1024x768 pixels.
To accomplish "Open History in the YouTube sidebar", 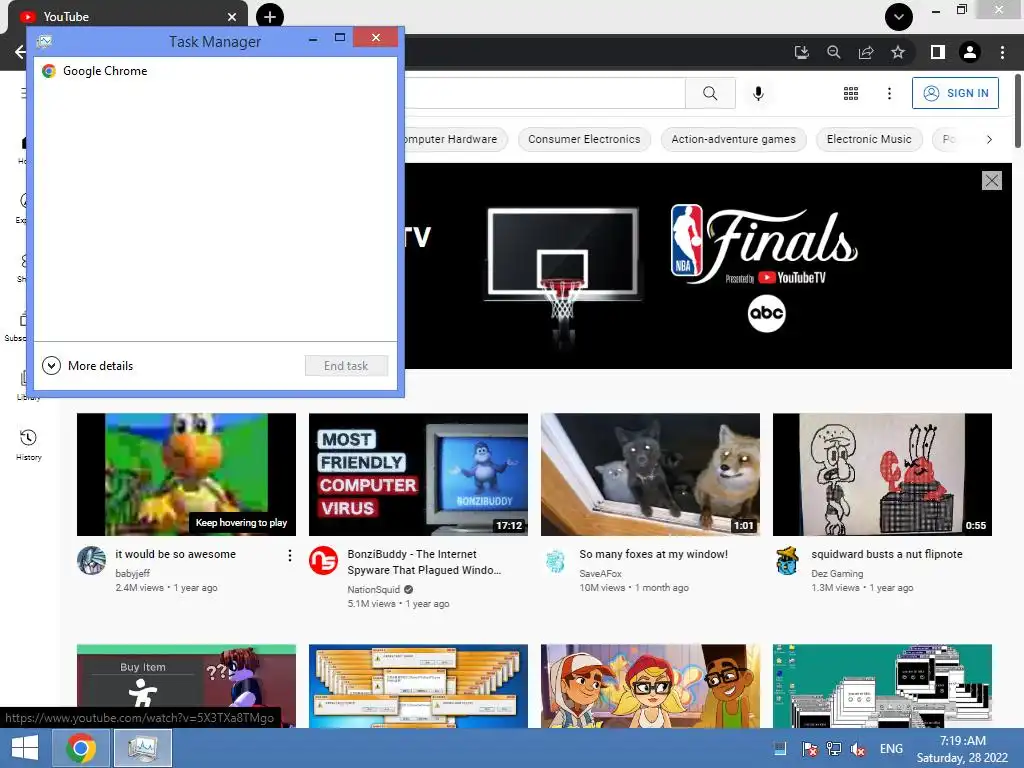I will [28, 444].
